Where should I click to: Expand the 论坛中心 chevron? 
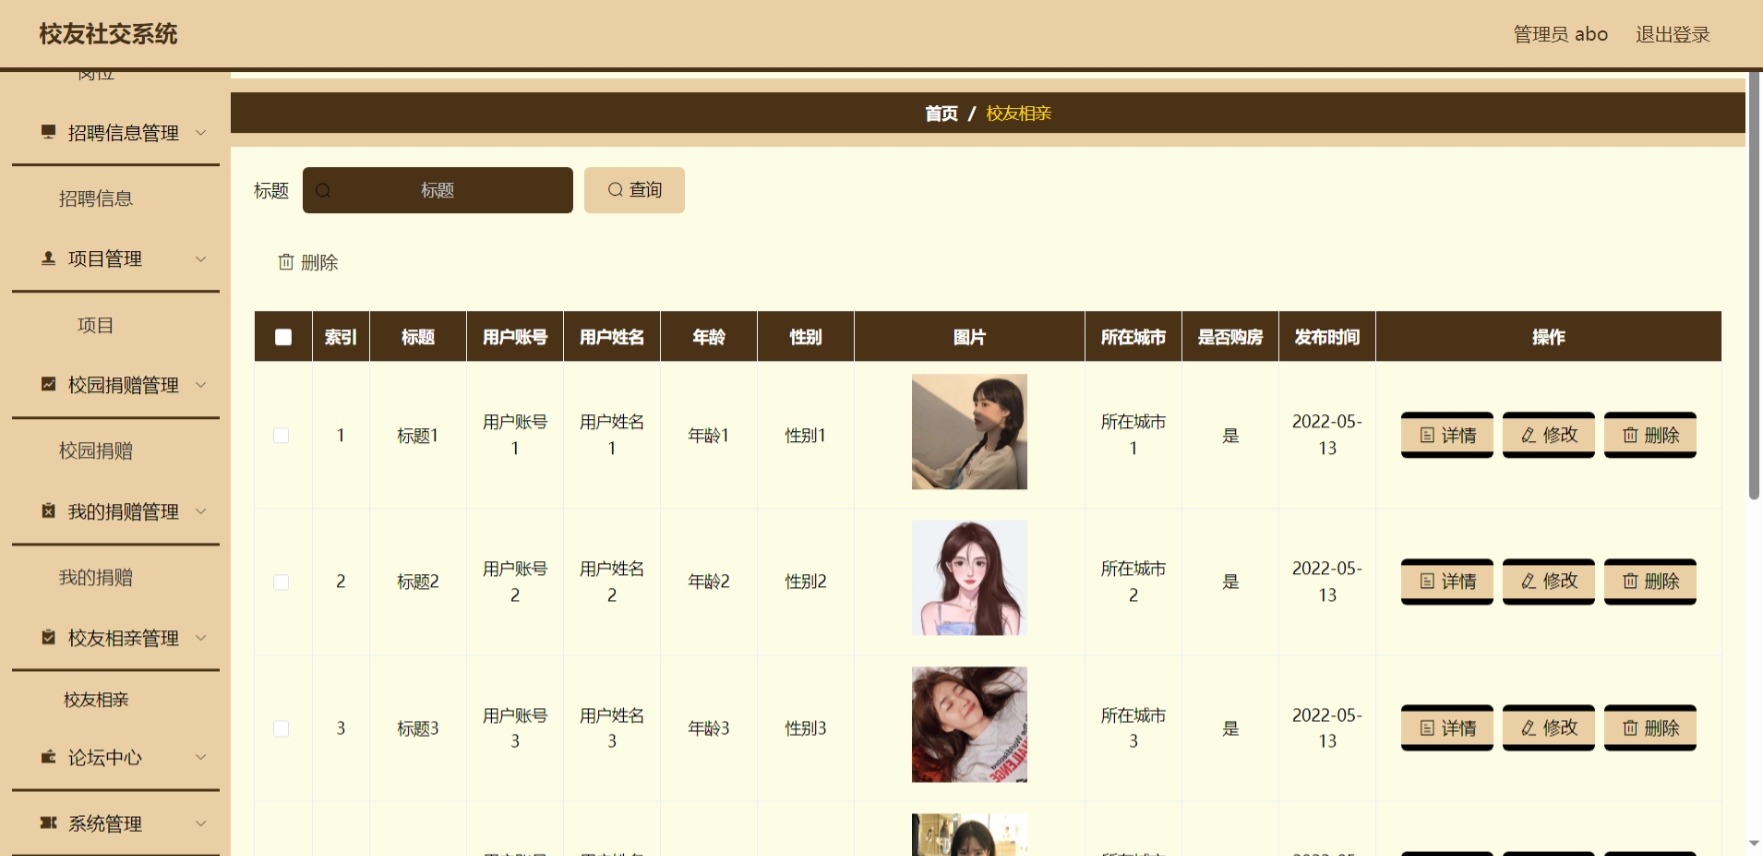[201, 757]
